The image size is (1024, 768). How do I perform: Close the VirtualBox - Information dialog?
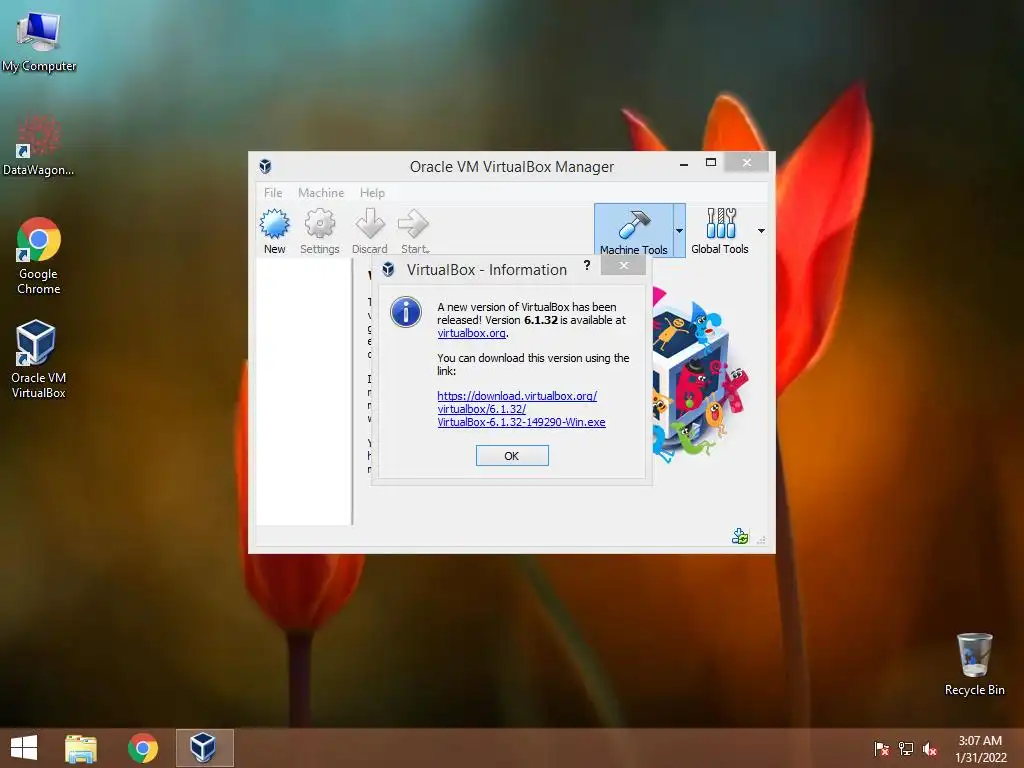coord(623,265)
